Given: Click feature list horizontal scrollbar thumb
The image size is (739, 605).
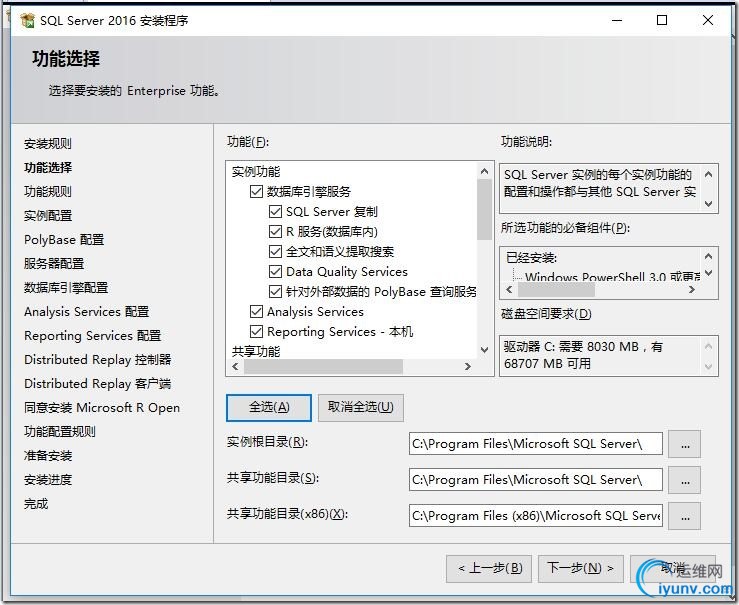Looking at the screenshot, I should tap(323, 367).
